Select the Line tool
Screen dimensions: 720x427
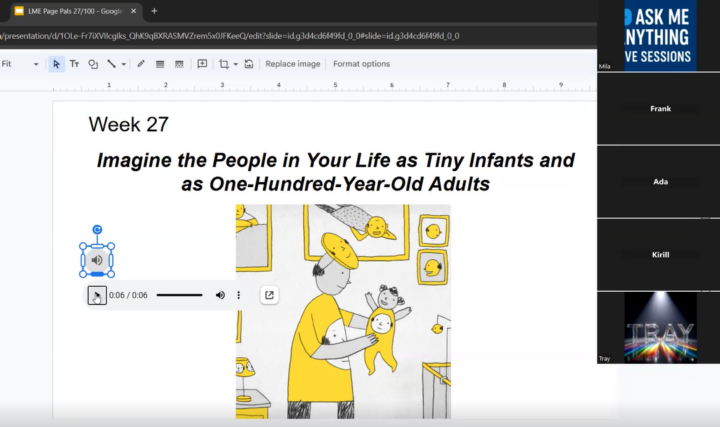111,64
